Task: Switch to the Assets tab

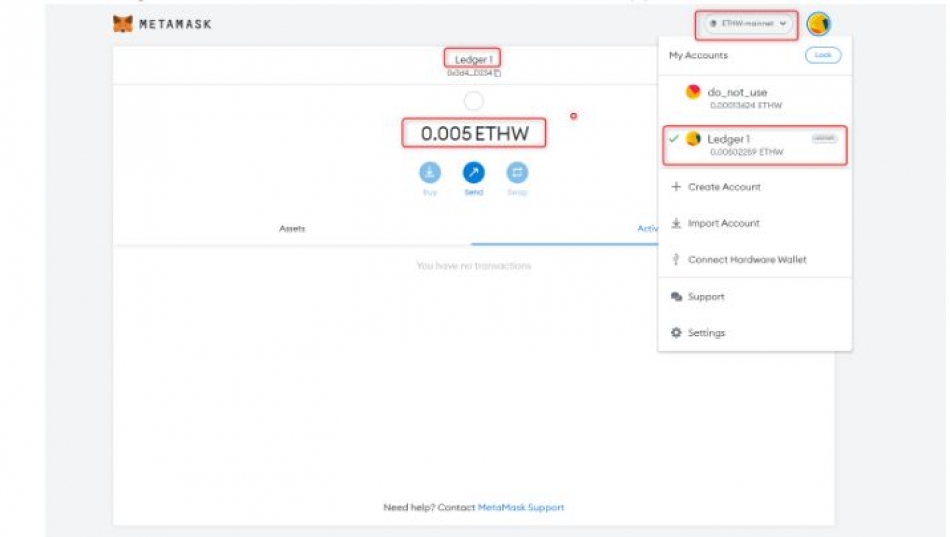Action: pyautogui.click(x=292, y=228)
